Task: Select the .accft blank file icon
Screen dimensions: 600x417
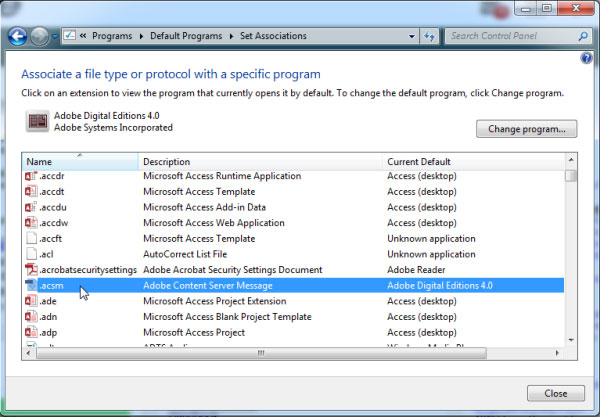Action: 31,238
